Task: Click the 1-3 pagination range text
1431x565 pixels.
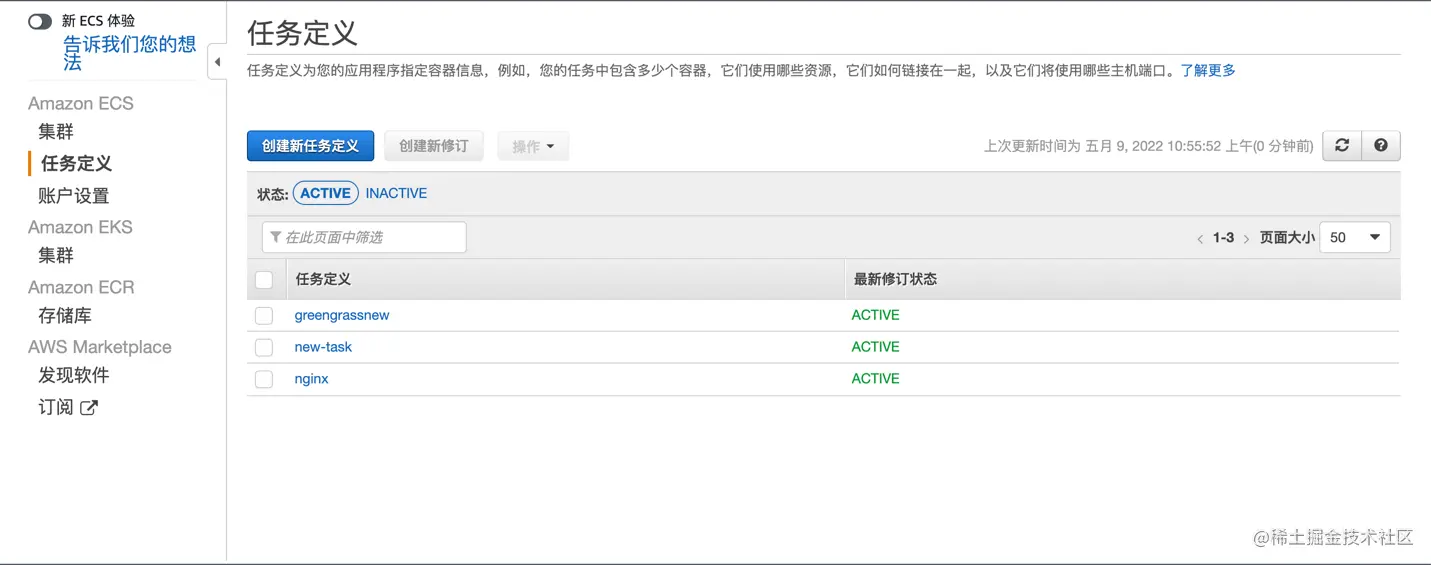Action: pos(1223,238)
